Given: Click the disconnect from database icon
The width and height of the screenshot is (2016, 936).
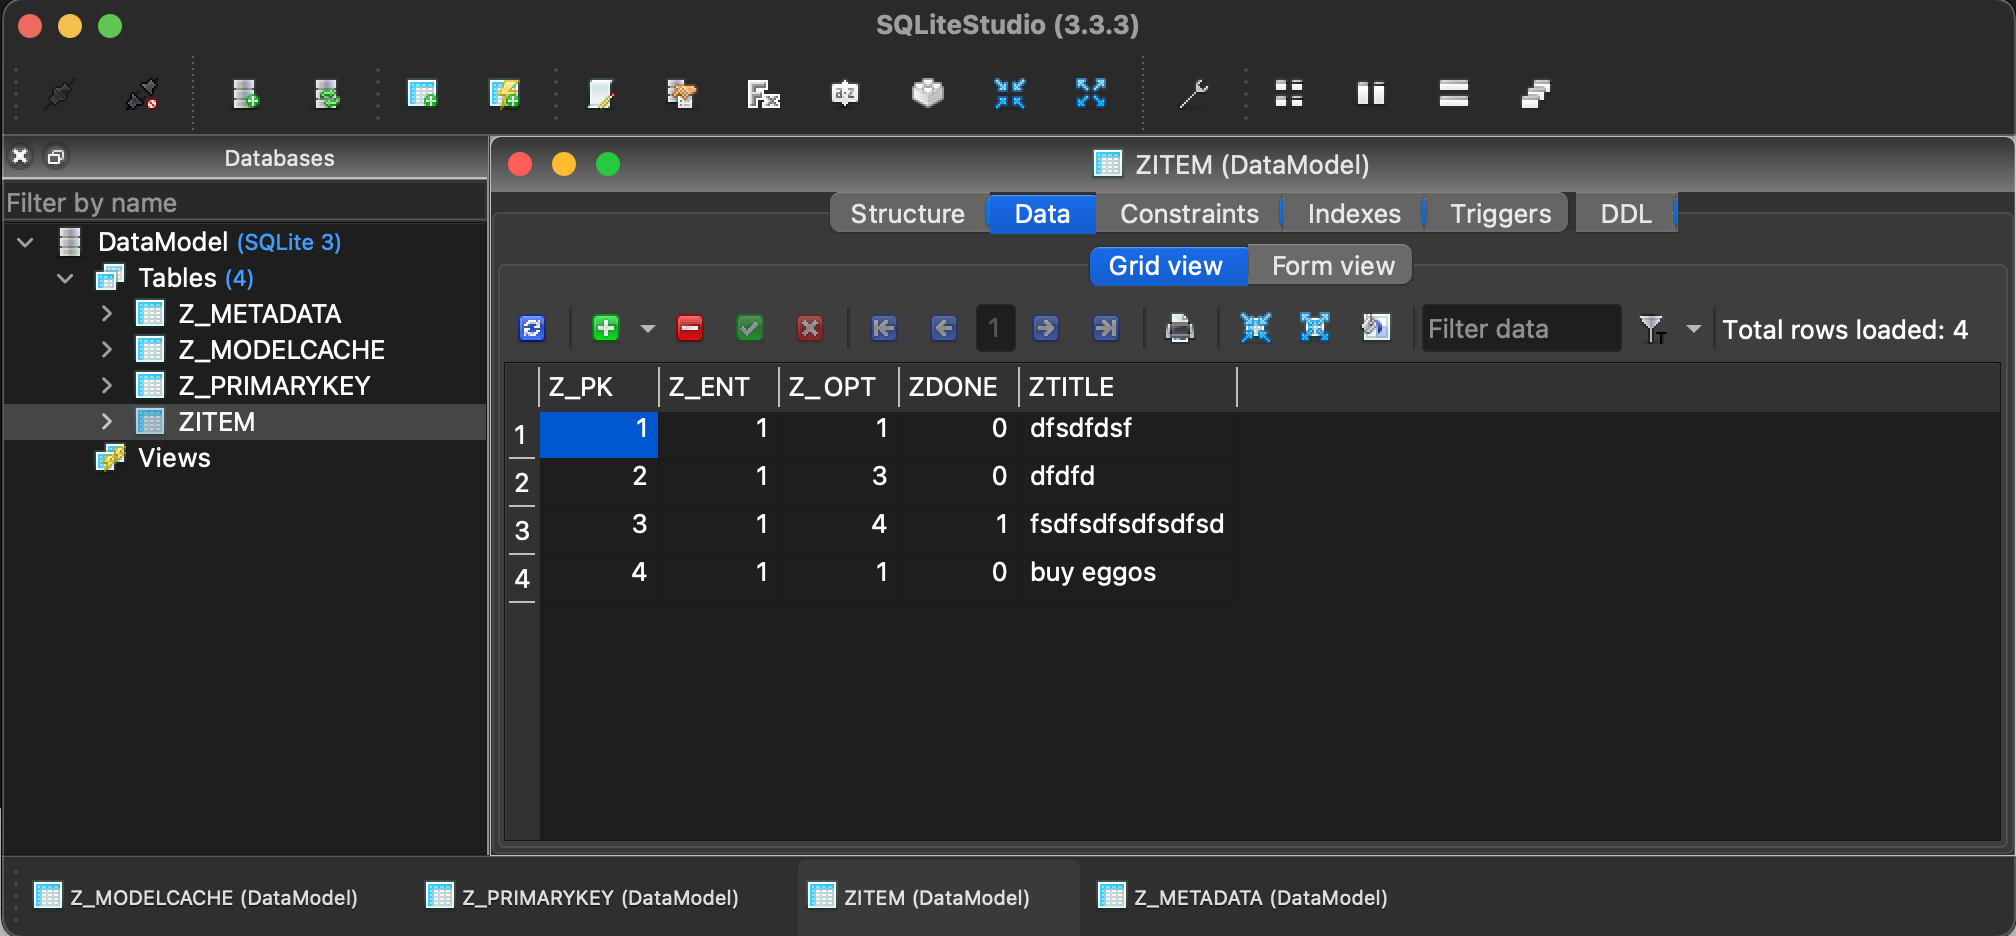Looking at the screenshot, I should tap(143, 94).
